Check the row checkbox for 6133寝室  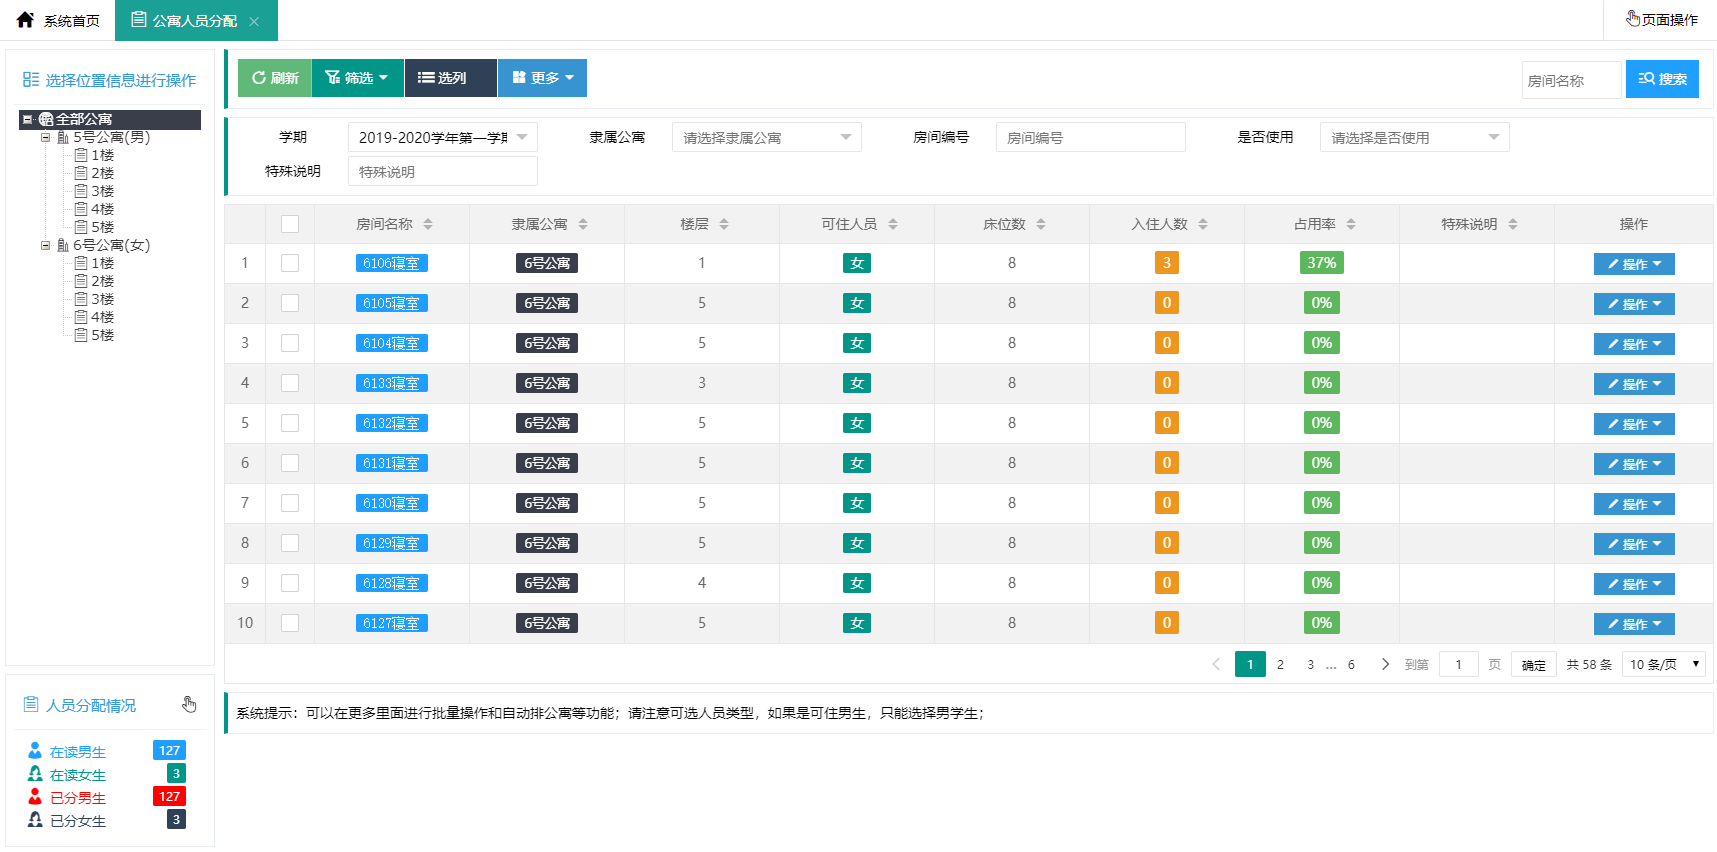(x=290, y=383)
